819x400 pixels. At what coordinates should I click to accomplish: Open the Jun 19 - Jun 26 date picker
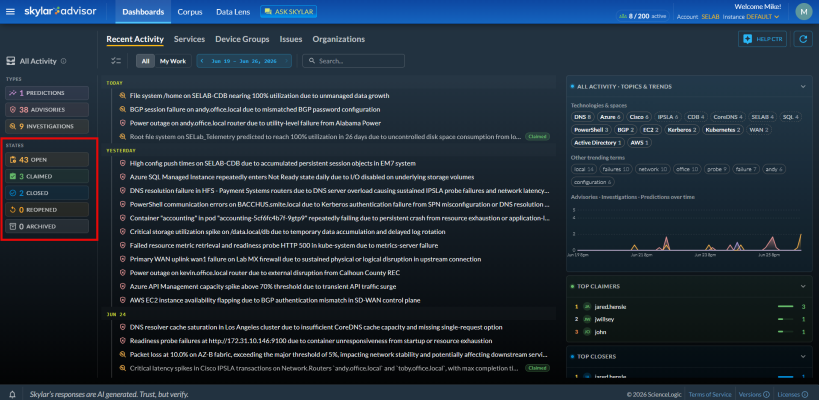(244, 61)
